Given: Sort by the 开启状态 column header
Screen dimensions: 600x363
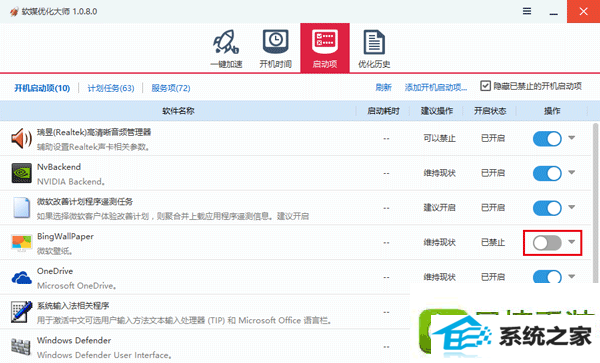Looking at the screenshot, I should point(490,111).
